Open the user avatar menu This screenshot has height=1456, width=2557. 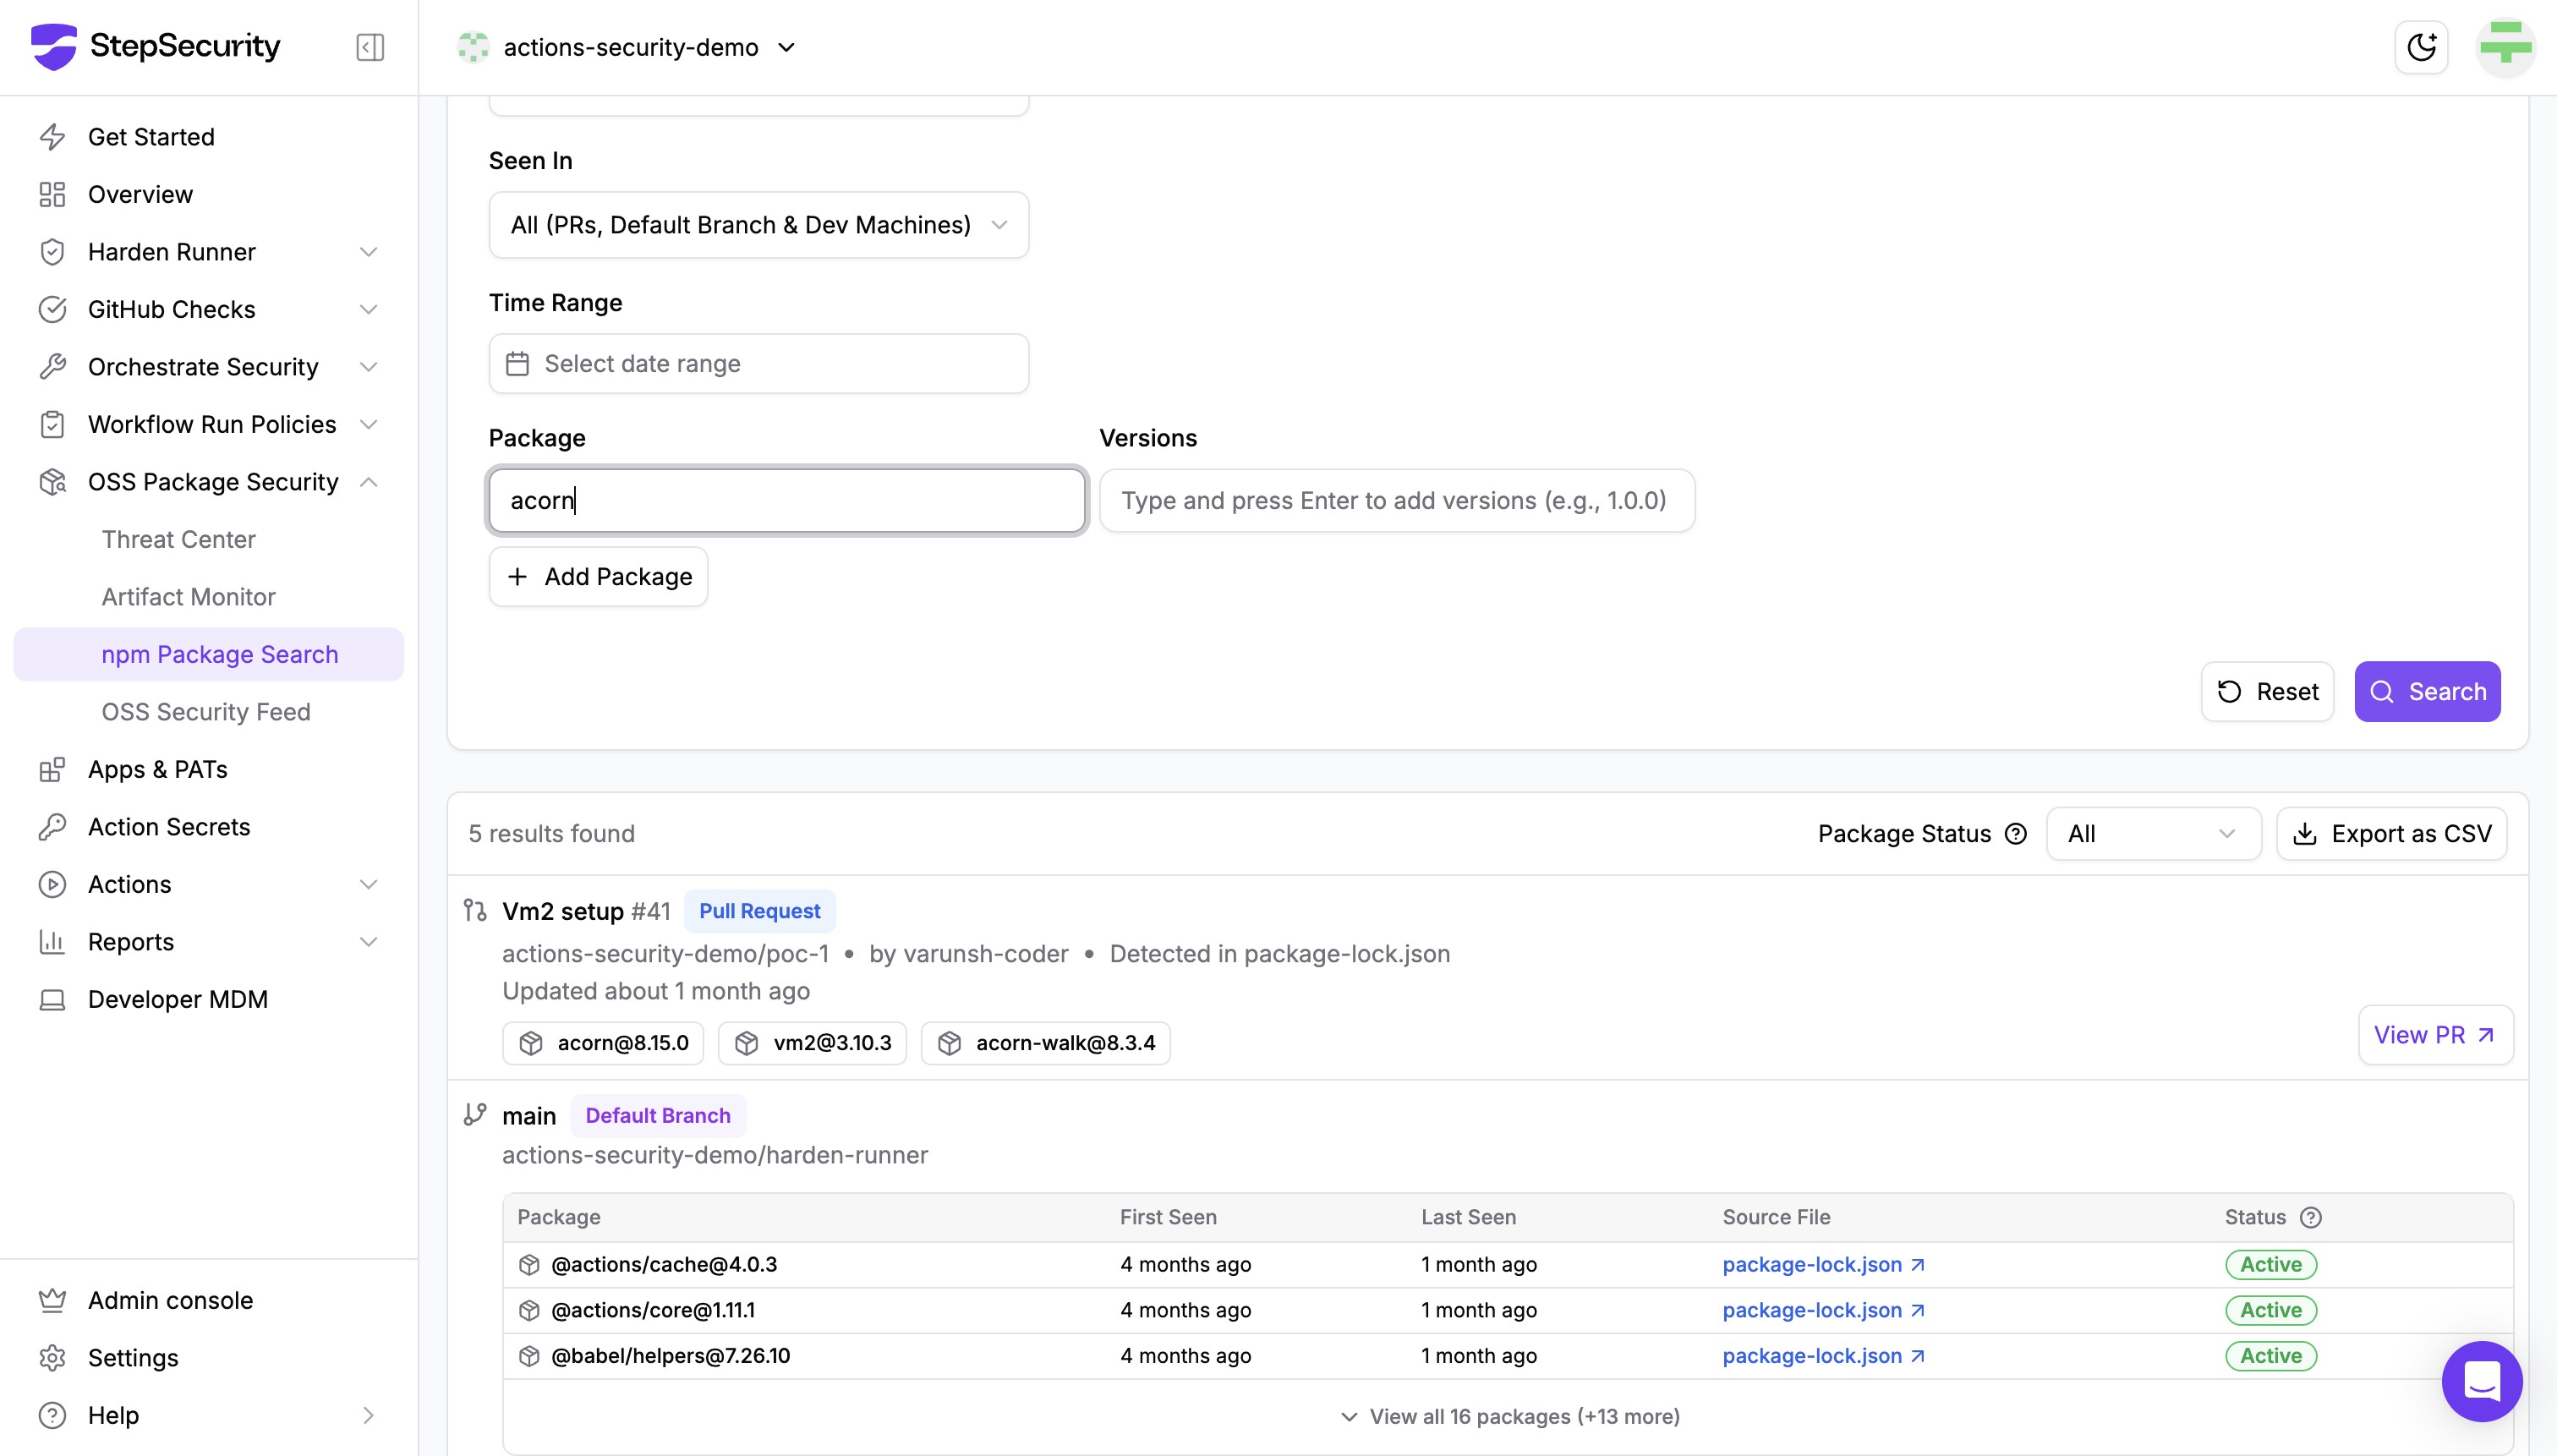pos(2505,47)
